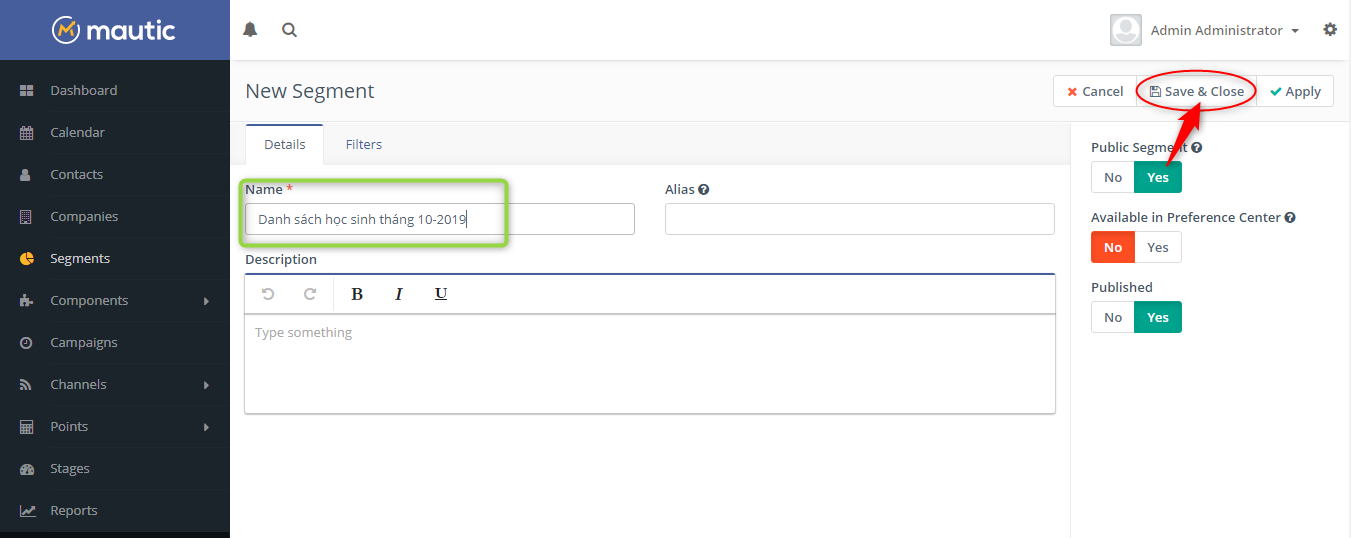Image resolution: width=1351 pixels, height=538 pixels.
Task: Click the Cancel button
Action: point(1095,91)
